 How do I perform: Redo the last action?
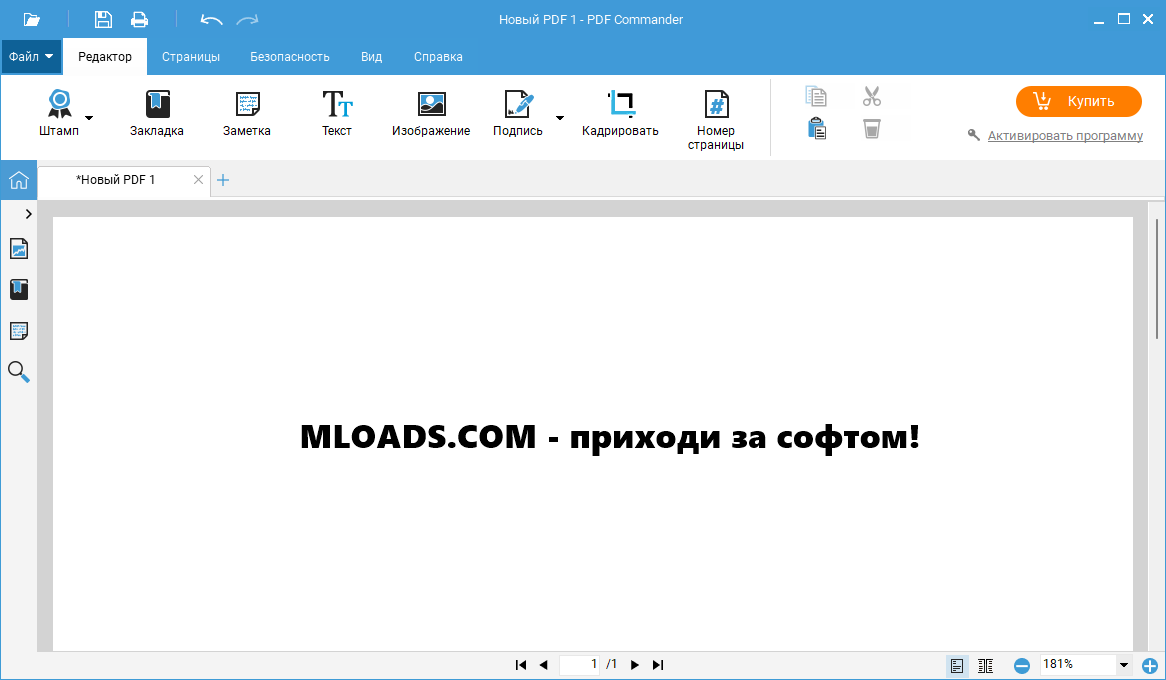tap(247, 20)
